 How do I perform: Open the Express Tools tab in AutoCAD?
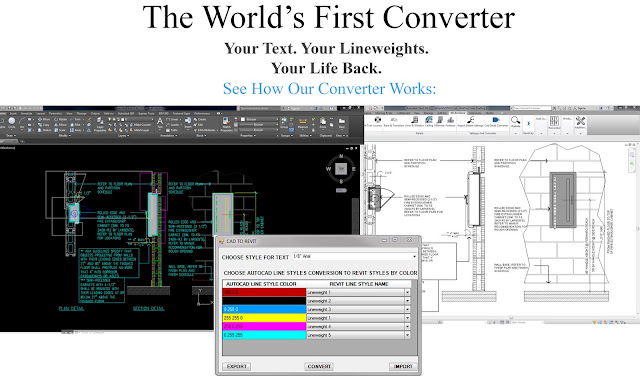[x=146, y=113]
